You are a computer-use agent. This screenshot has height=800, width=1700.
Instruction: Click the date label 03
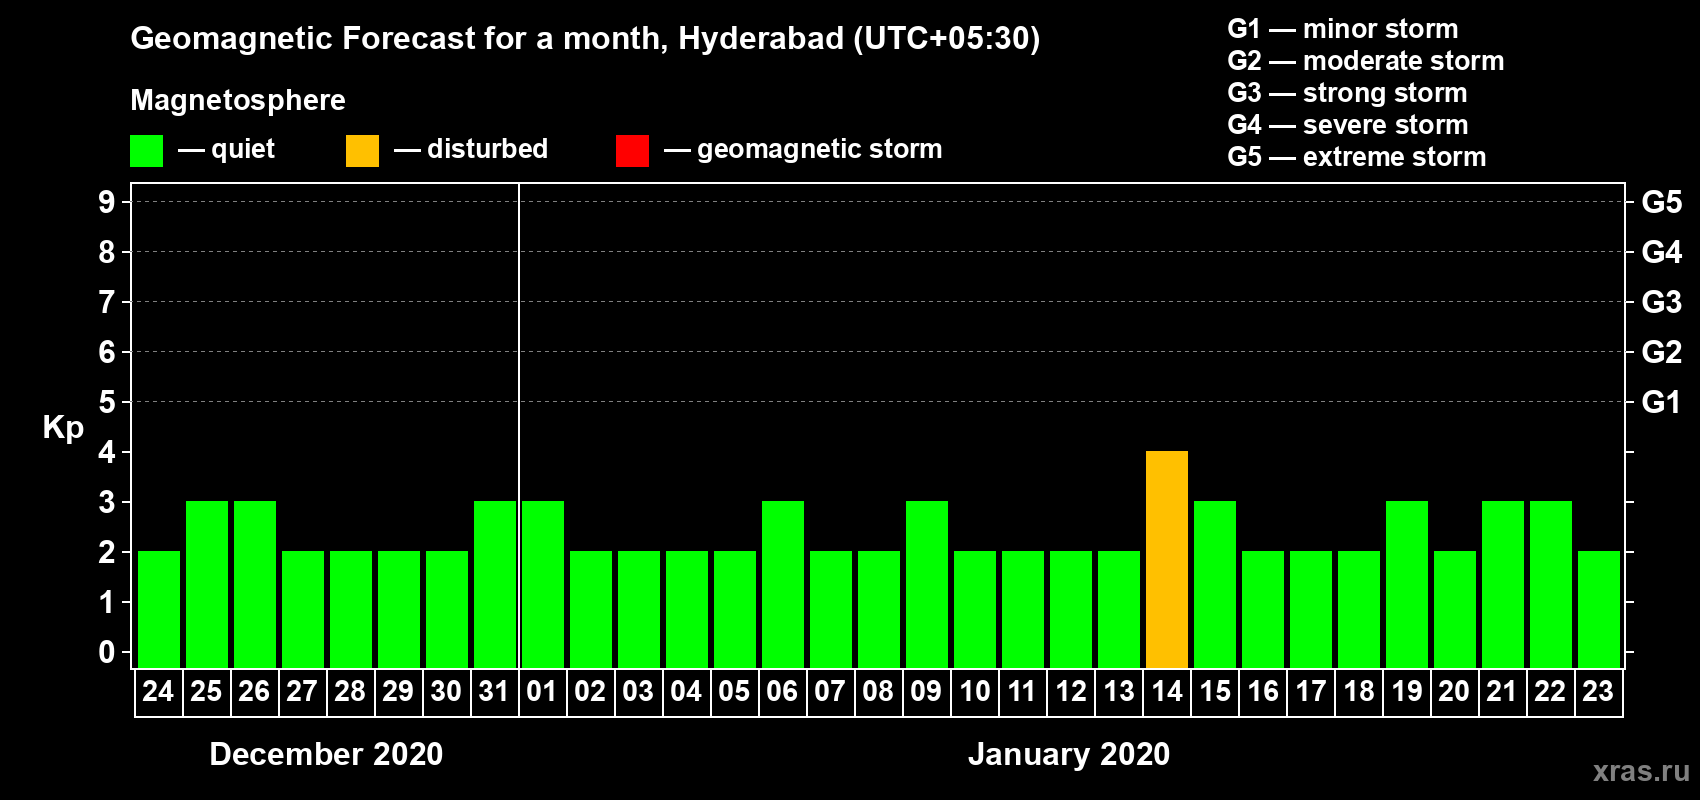click(x=638, y=691)
